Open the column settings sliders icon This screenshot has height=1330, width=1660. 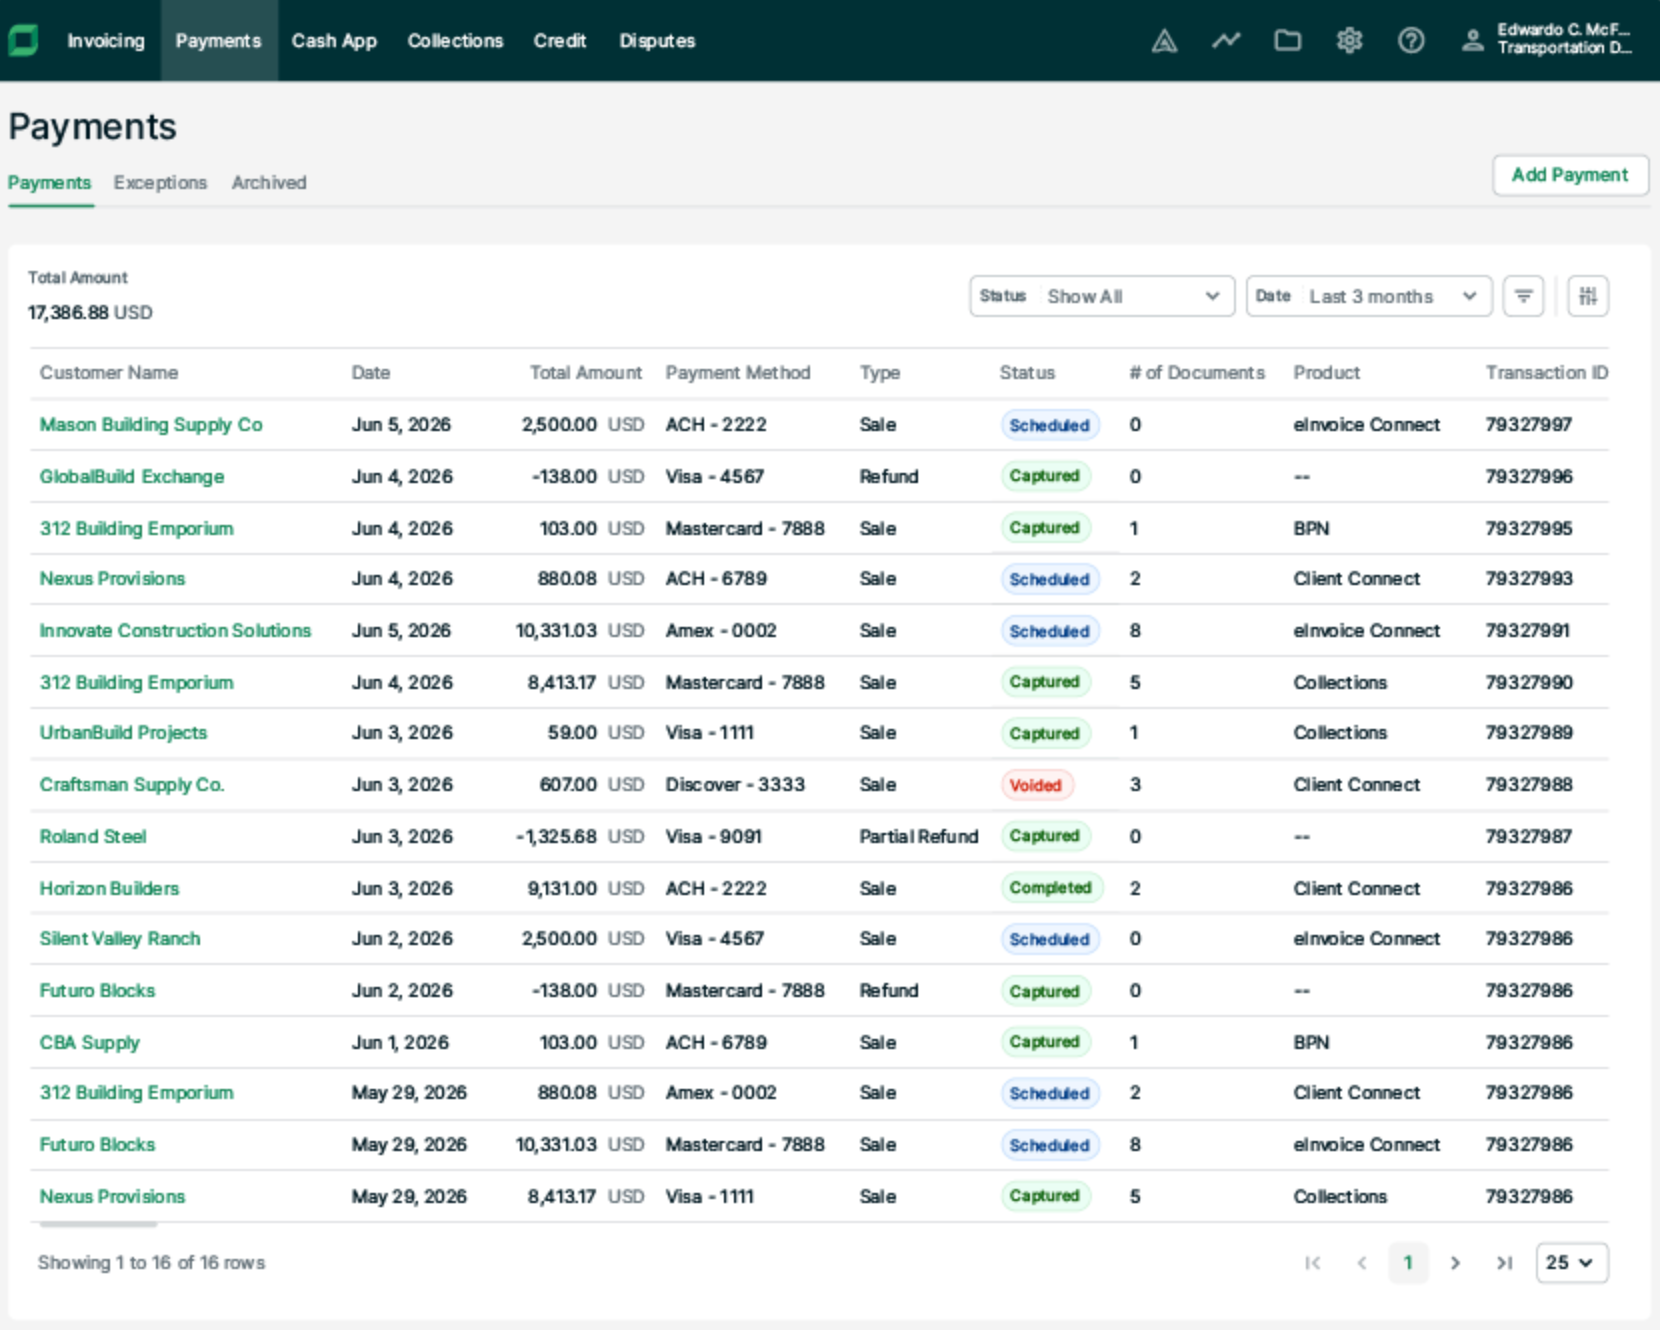tap(1588, 296)
